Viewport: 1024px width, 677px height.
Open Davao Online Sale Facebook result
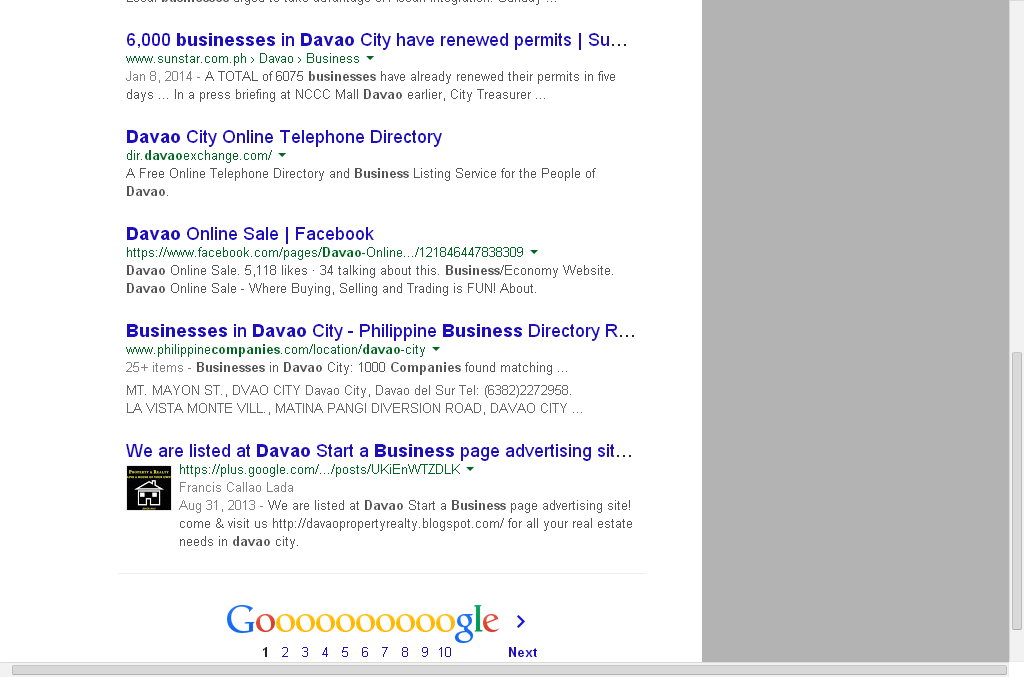tap(249, 234)
